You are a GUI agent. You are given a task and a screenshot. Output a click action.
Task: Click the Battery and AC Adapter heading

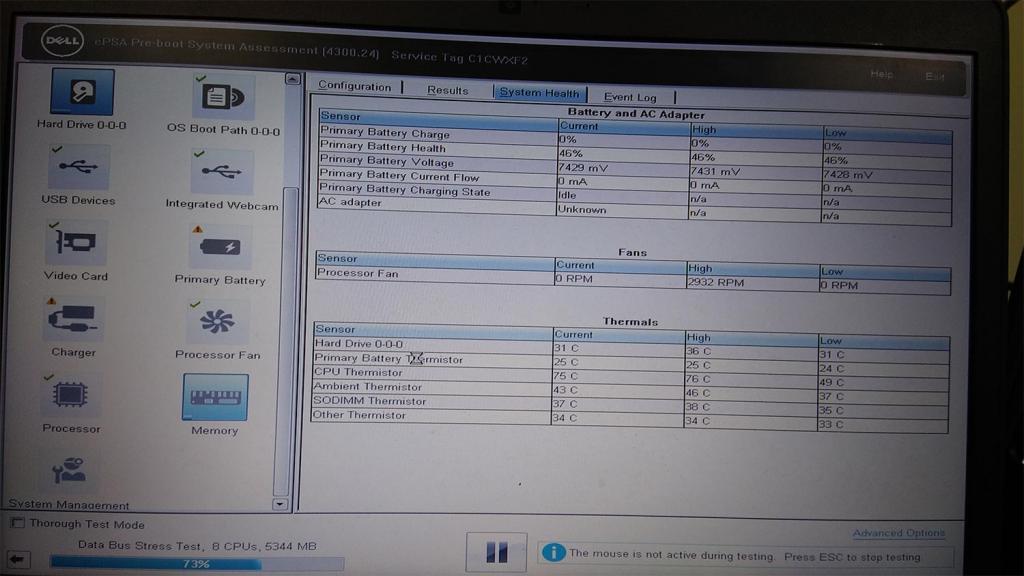[x=636, y=114]
